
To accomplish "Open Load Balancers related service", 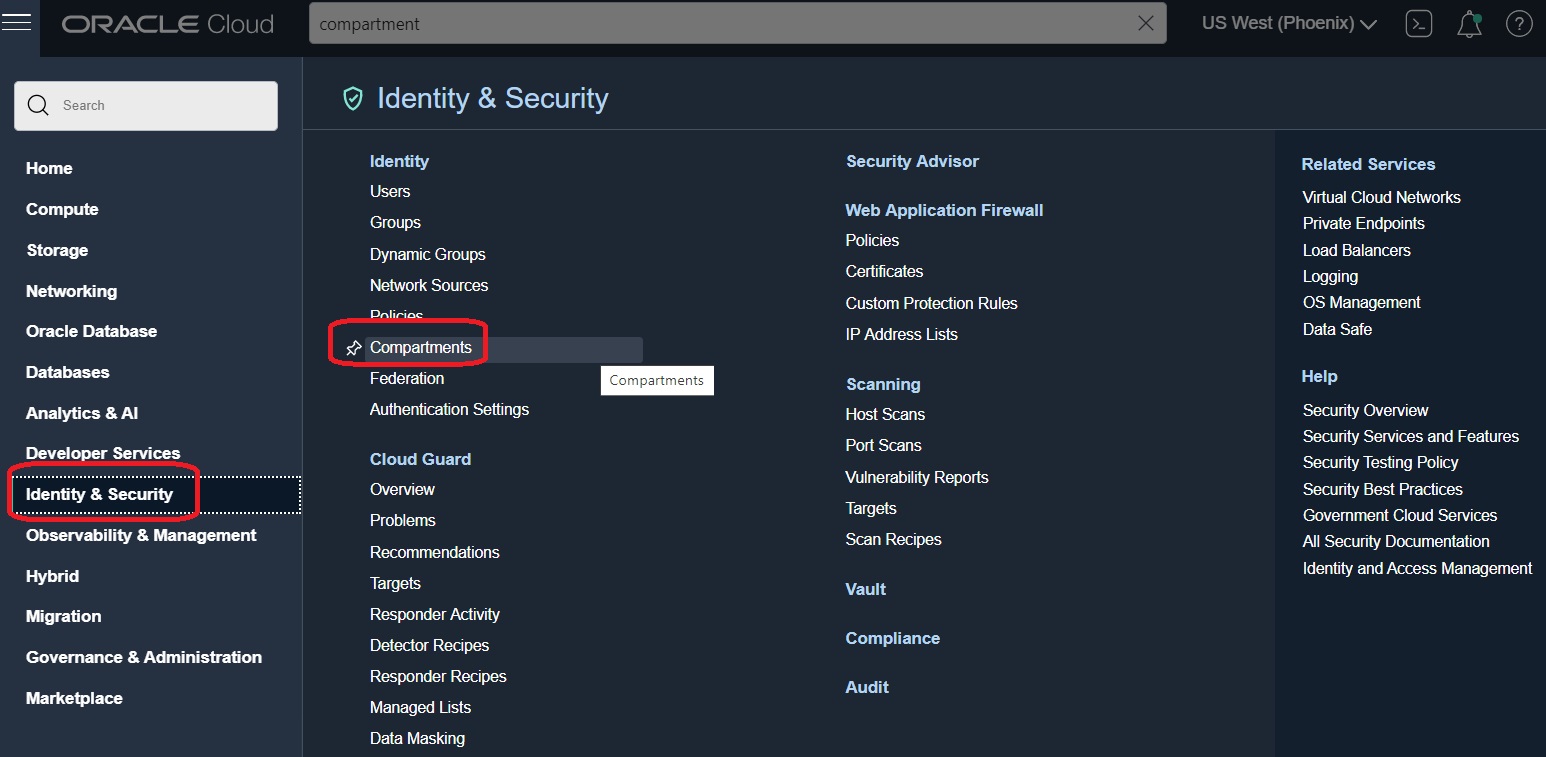I will [x=1356, y=250].
